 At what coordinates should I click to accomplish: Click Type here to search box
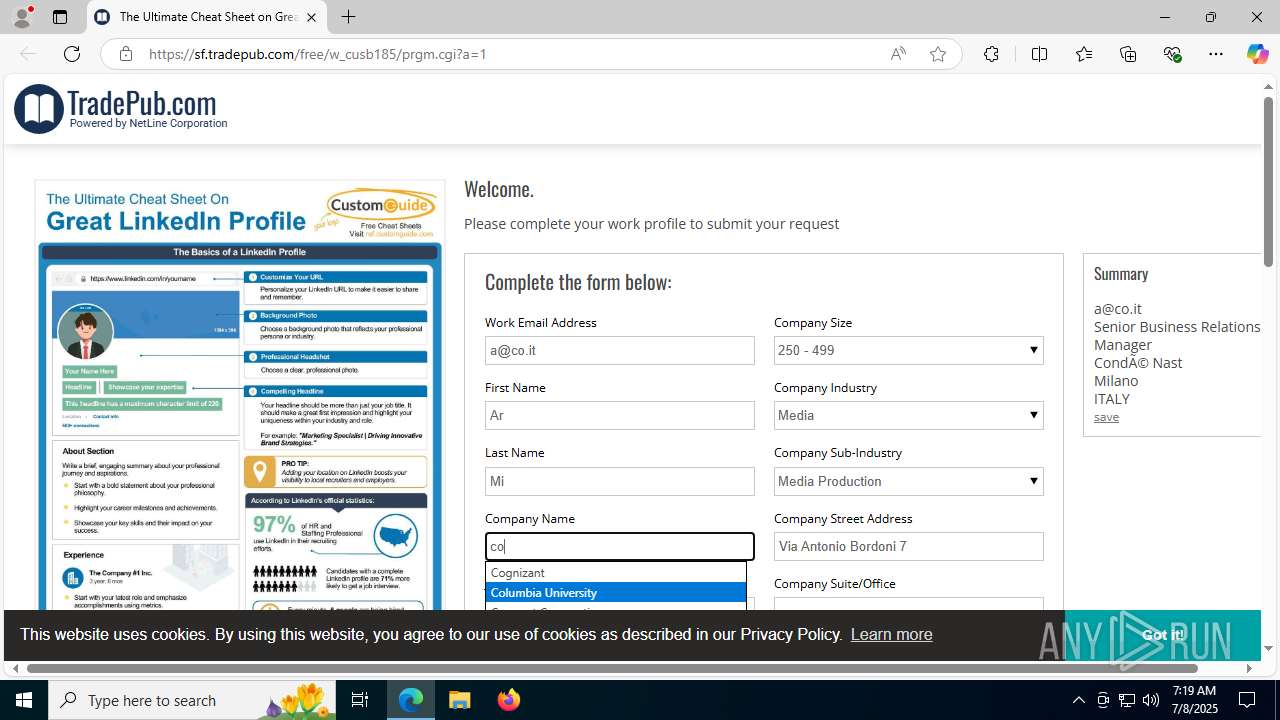pos(192,700)
